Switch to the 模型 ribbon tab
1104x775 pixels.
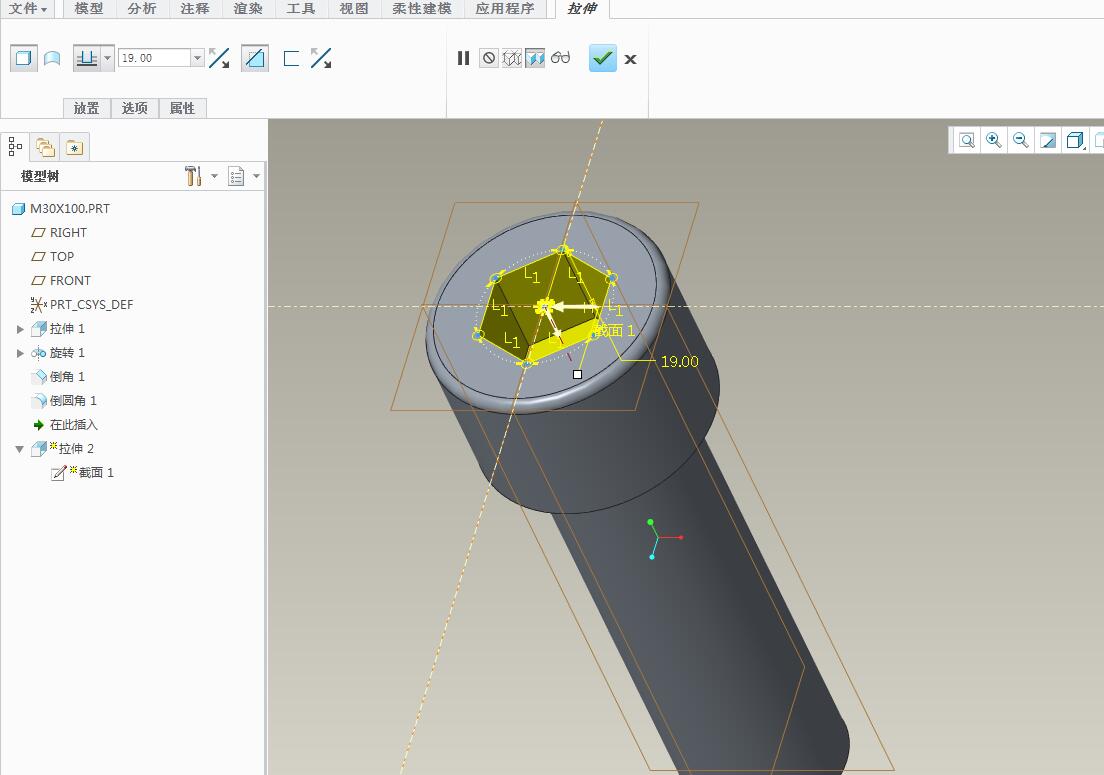coord(89,8)
